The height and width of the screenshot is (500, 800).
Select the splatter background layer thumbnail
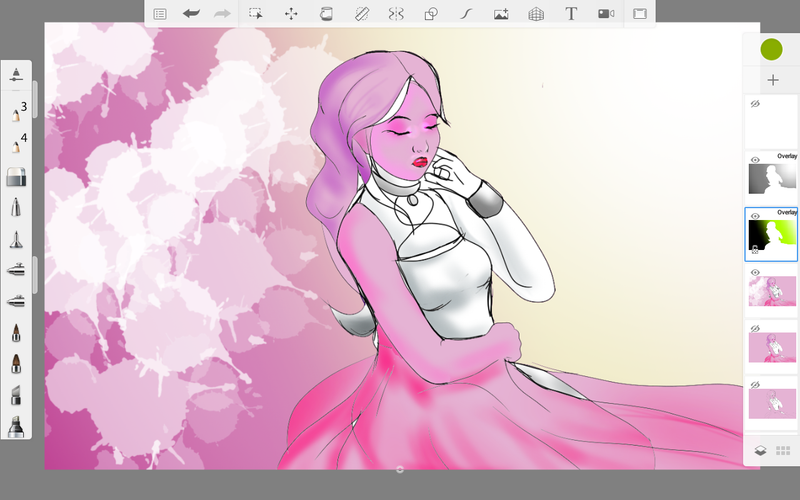click(x=772, y=291)
